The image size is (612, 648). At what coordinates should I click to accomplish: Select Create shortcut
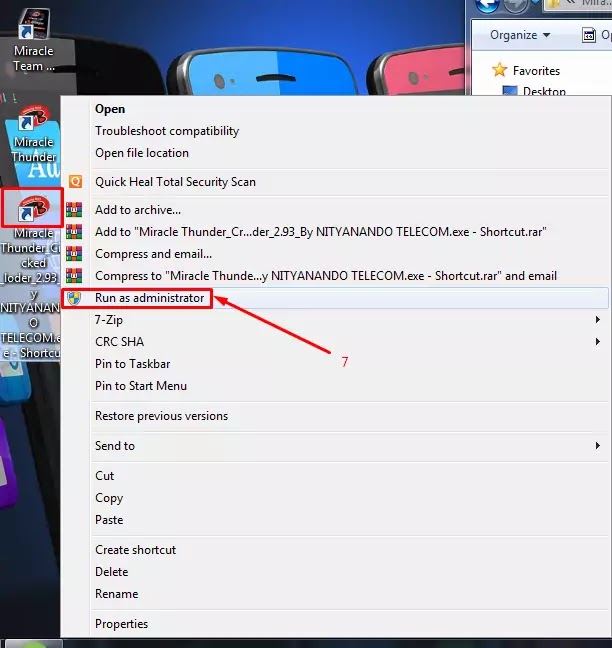click(136, 550)
